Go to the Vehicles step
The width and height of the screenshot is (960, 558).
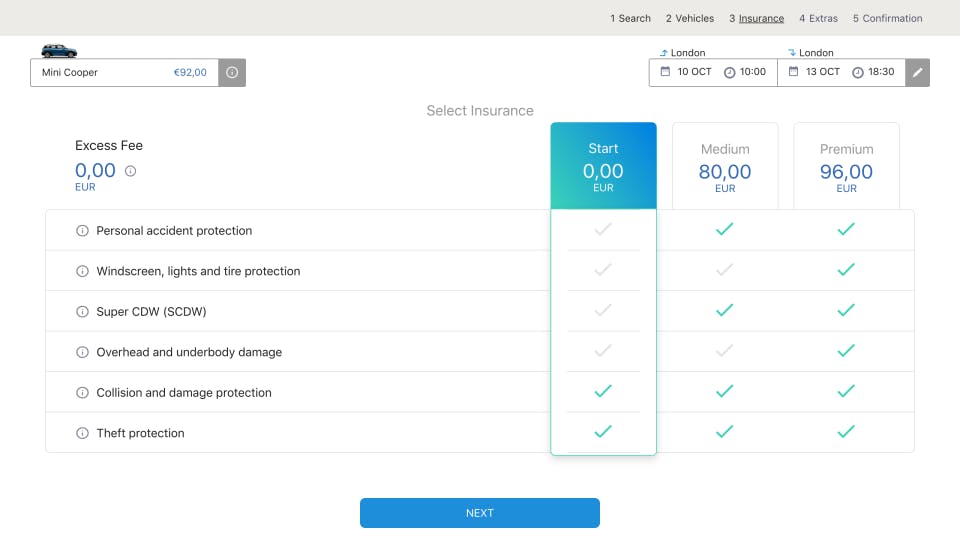(690, 18)
